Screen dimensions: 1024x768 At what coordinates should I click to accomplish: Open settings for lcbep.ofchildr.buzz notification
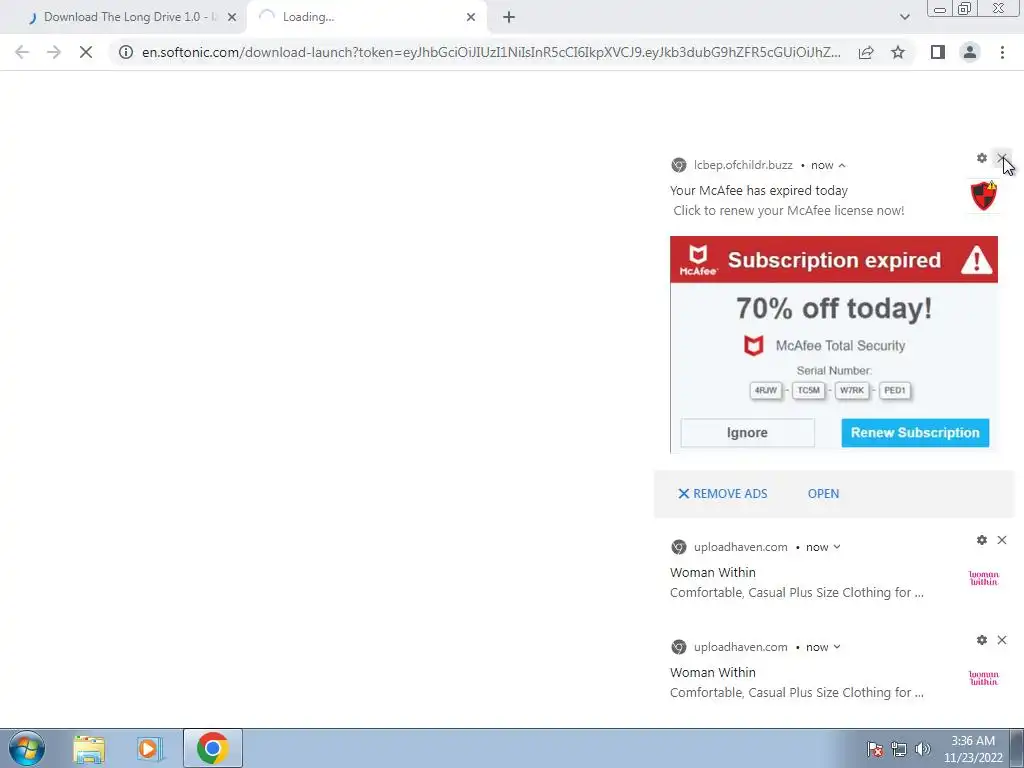pos(982,158)
